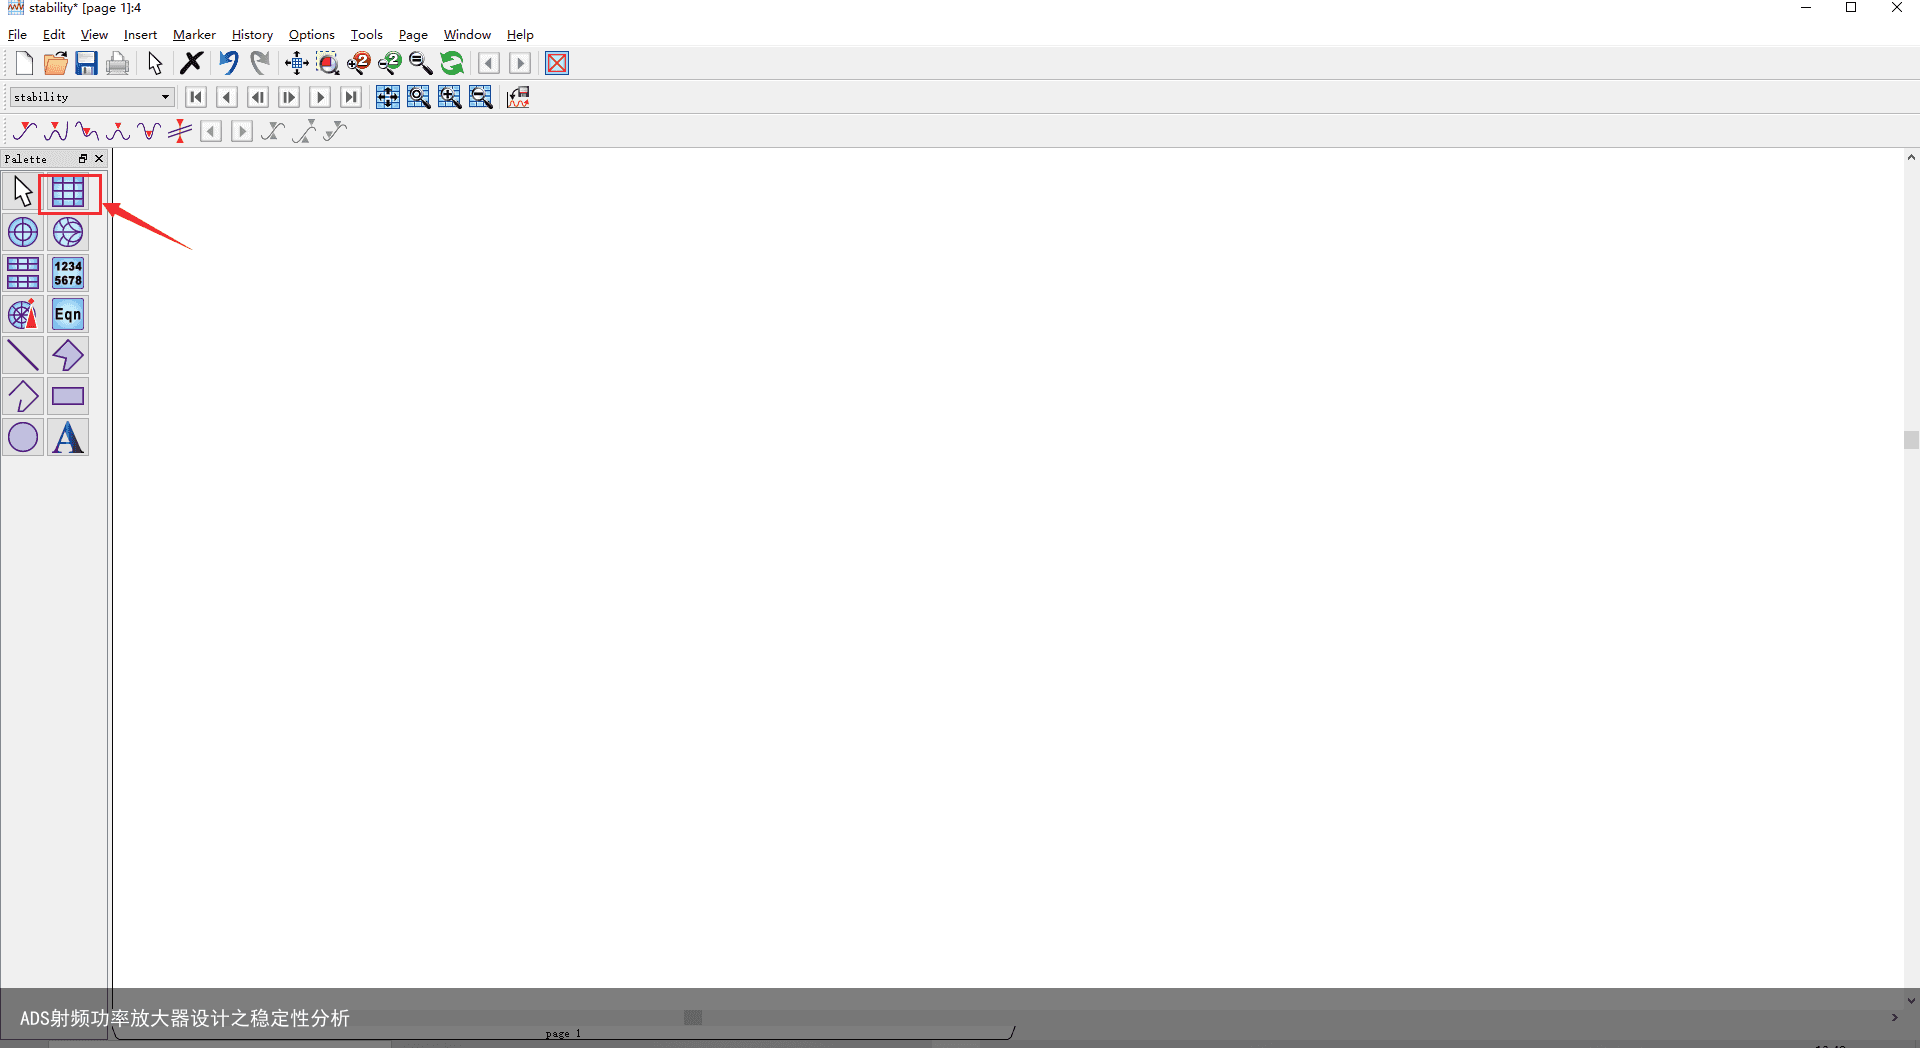Open a file with the folder icon
Screen dimensions: 1920x1048
point(55,63)
